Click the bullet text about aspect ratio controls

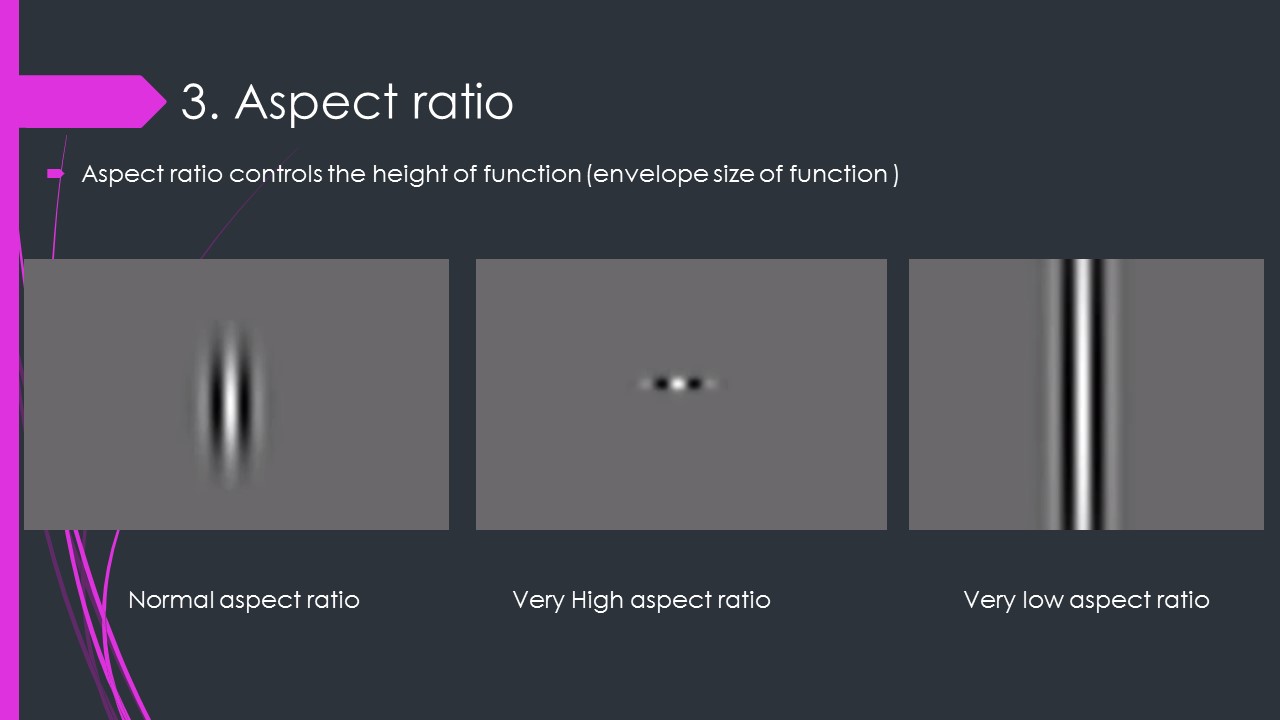click(490, 174)
